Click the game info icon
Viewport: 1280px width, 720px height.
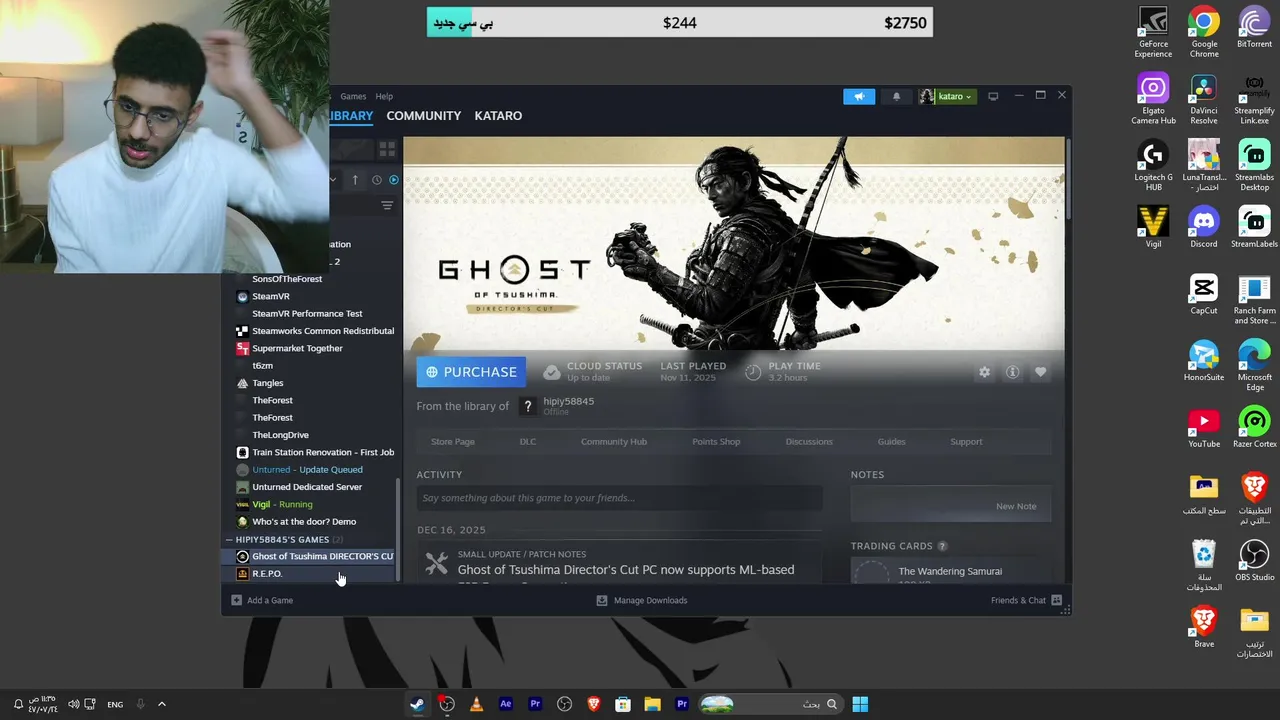coord(1012,372)
